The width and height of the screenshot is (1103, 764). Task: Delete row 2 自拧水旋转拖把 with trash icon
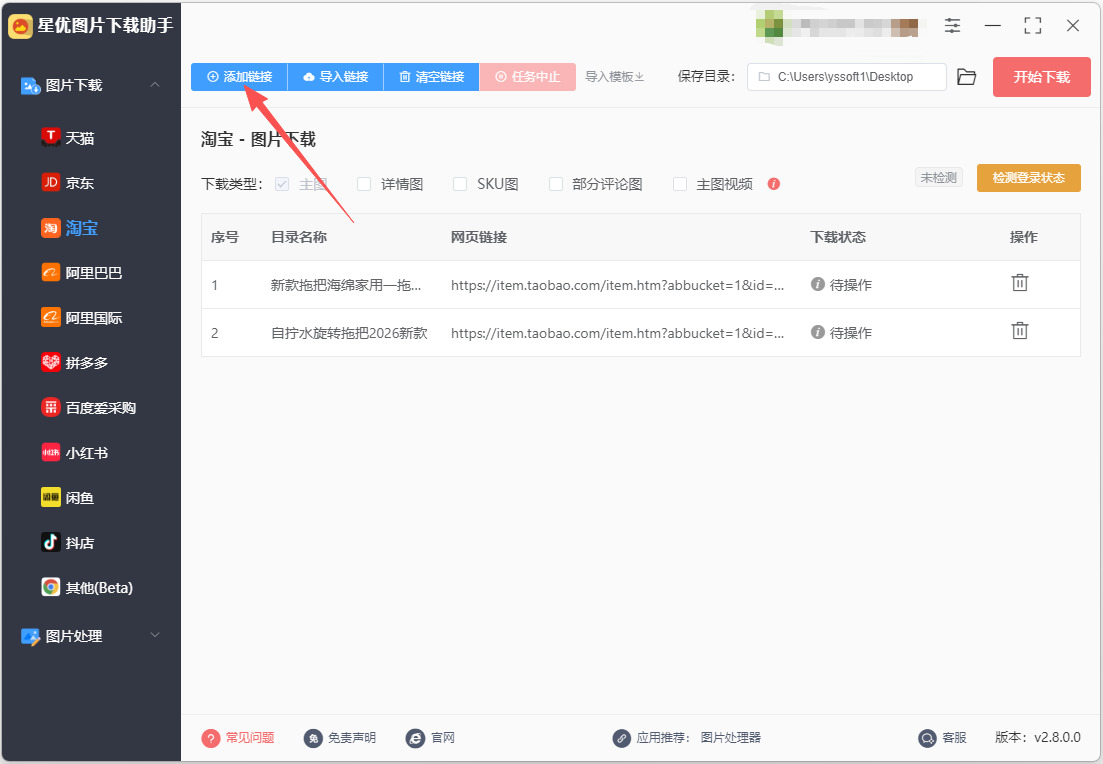(x=1020, y=331)
